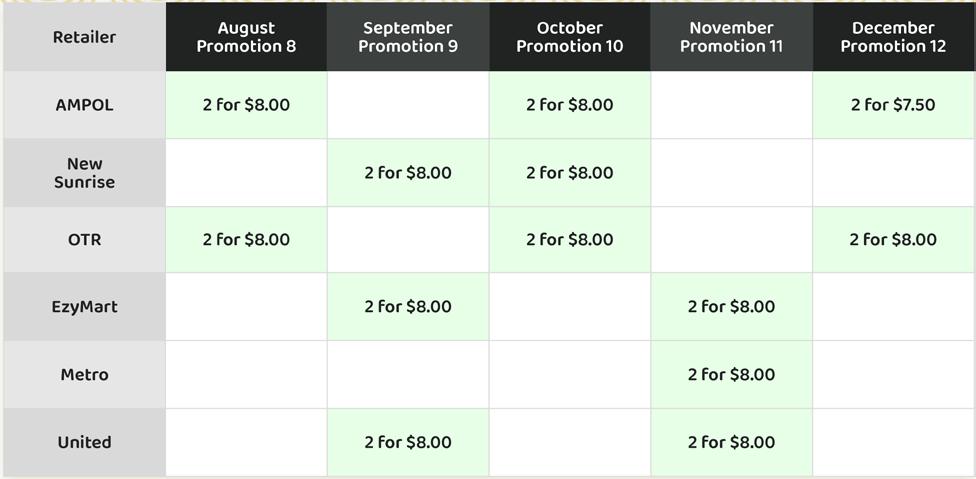976x479 pixels.
Task: Select the United row label
Action: click(84, 442)
